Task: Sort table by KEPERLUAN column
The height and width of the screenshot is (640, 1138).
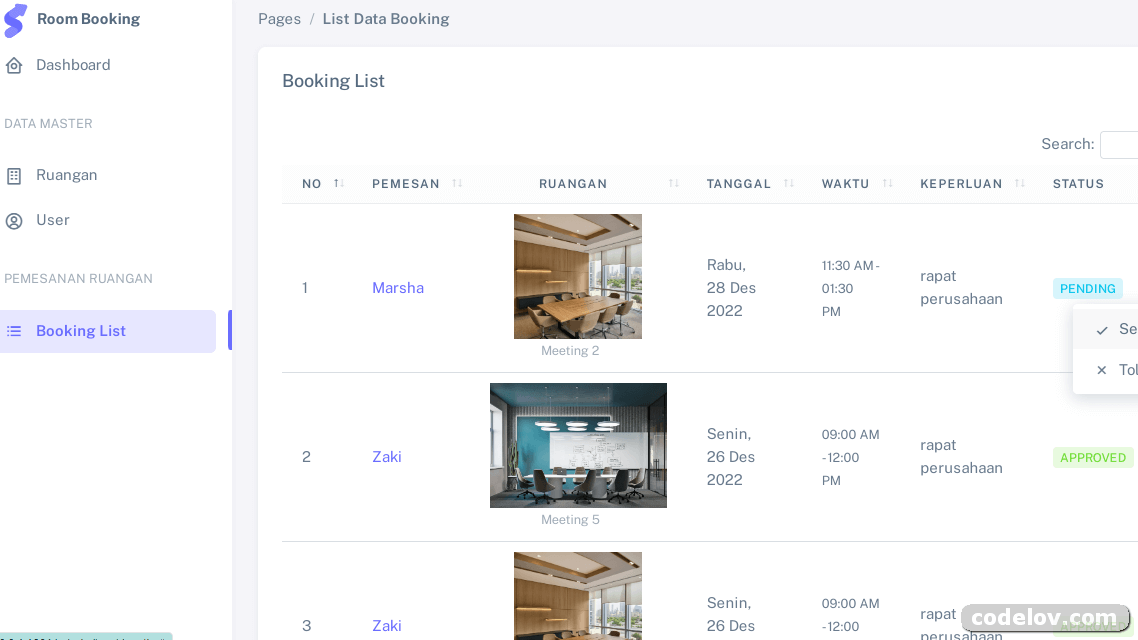Action: click(x=966, y=184)
